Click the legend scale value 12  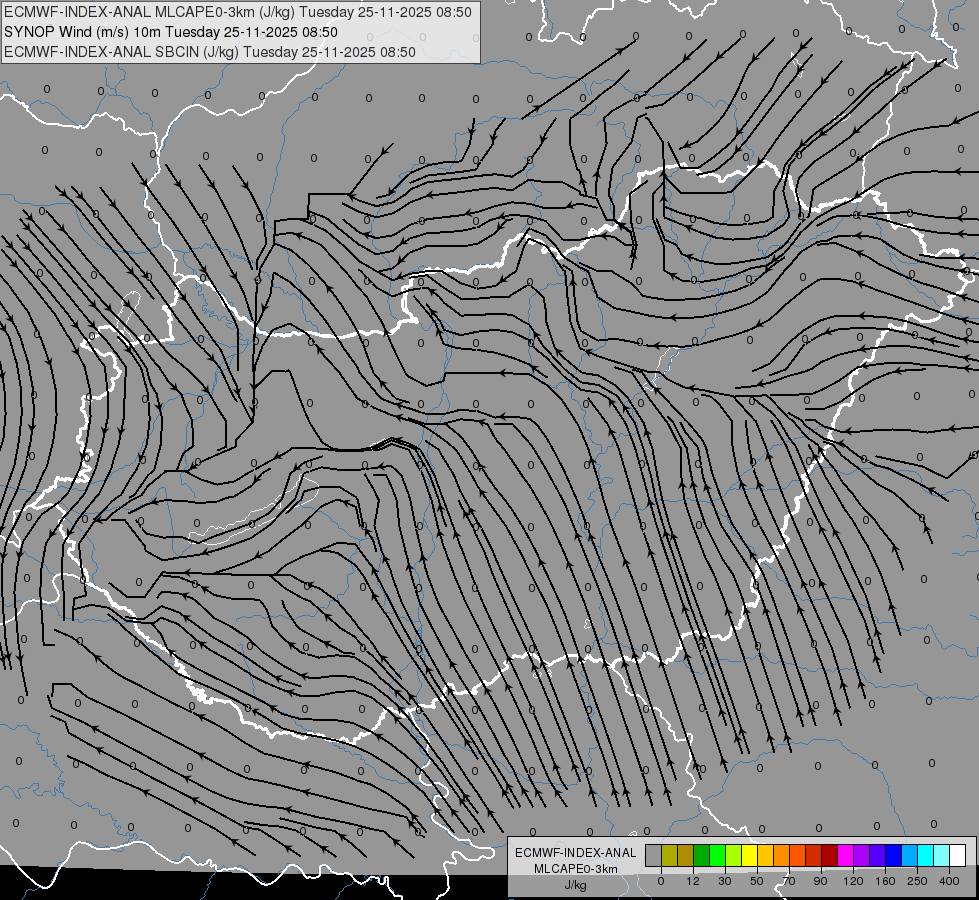693,881
